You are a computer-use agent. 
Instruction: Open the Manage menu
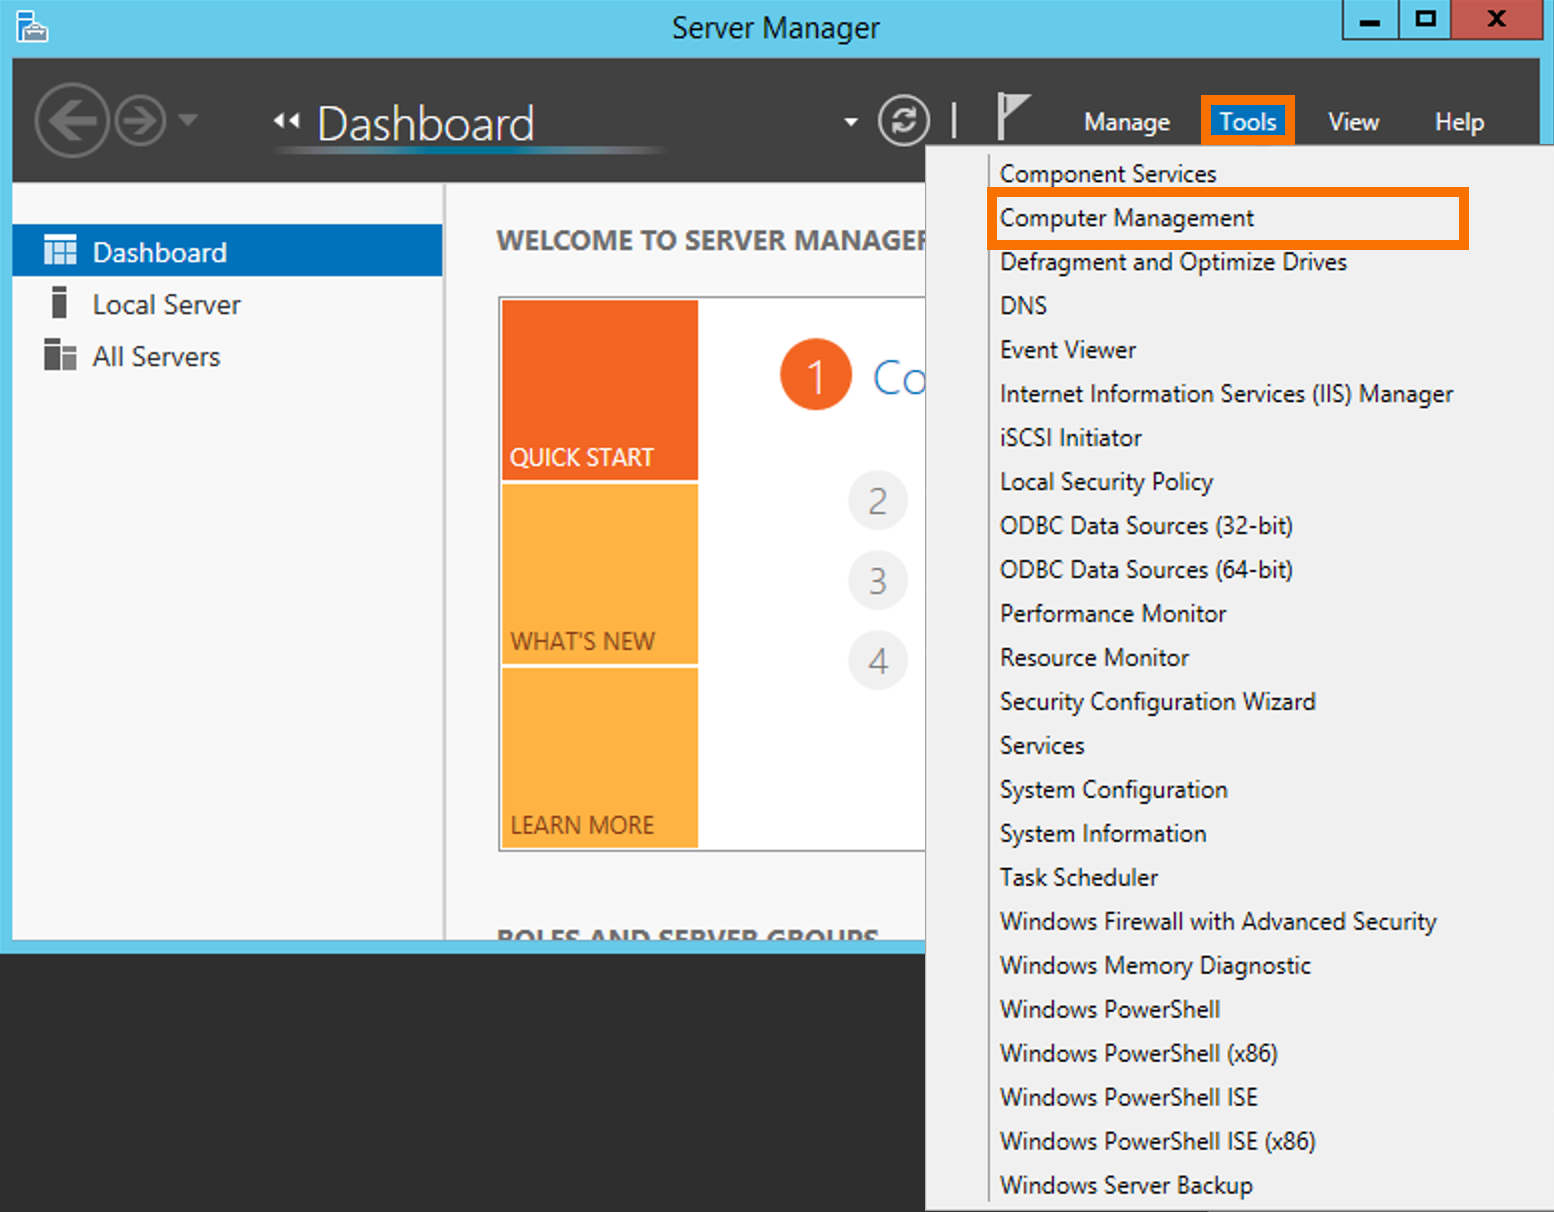1127,122
